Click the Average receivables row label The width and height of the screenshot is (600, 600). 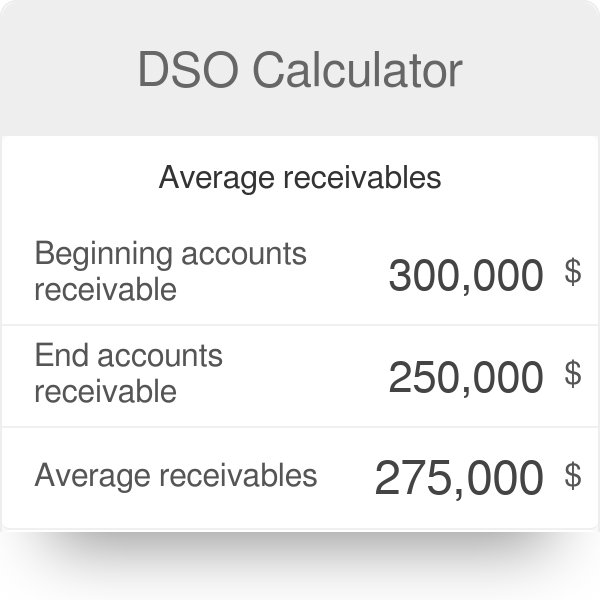coord(176,476)
